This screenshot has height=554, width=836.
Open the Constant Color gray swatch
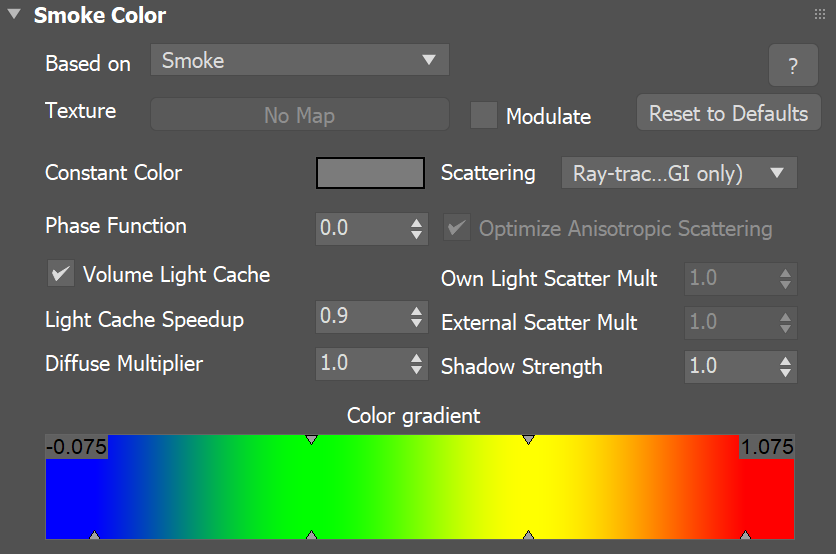[x=371, y=173]
